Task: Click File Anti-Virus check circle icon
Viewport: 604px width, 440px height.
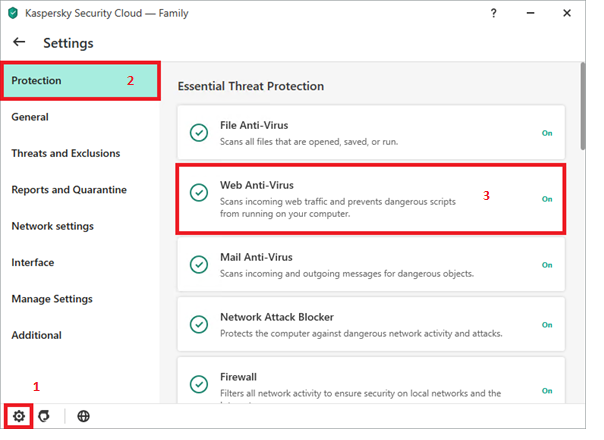Action: click(199, 133)
